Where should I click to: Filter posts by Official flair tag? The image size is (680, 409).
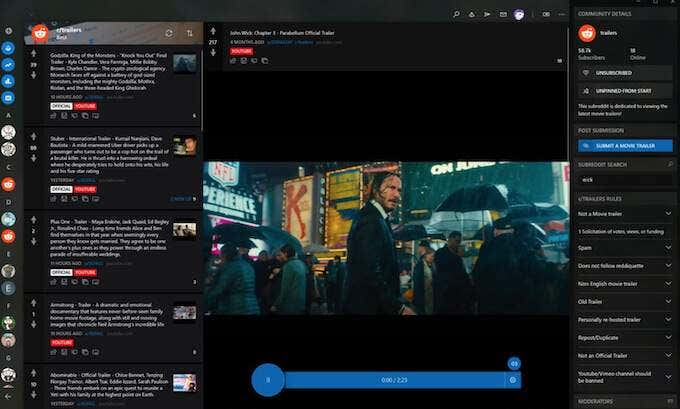(x=60, y=105)
